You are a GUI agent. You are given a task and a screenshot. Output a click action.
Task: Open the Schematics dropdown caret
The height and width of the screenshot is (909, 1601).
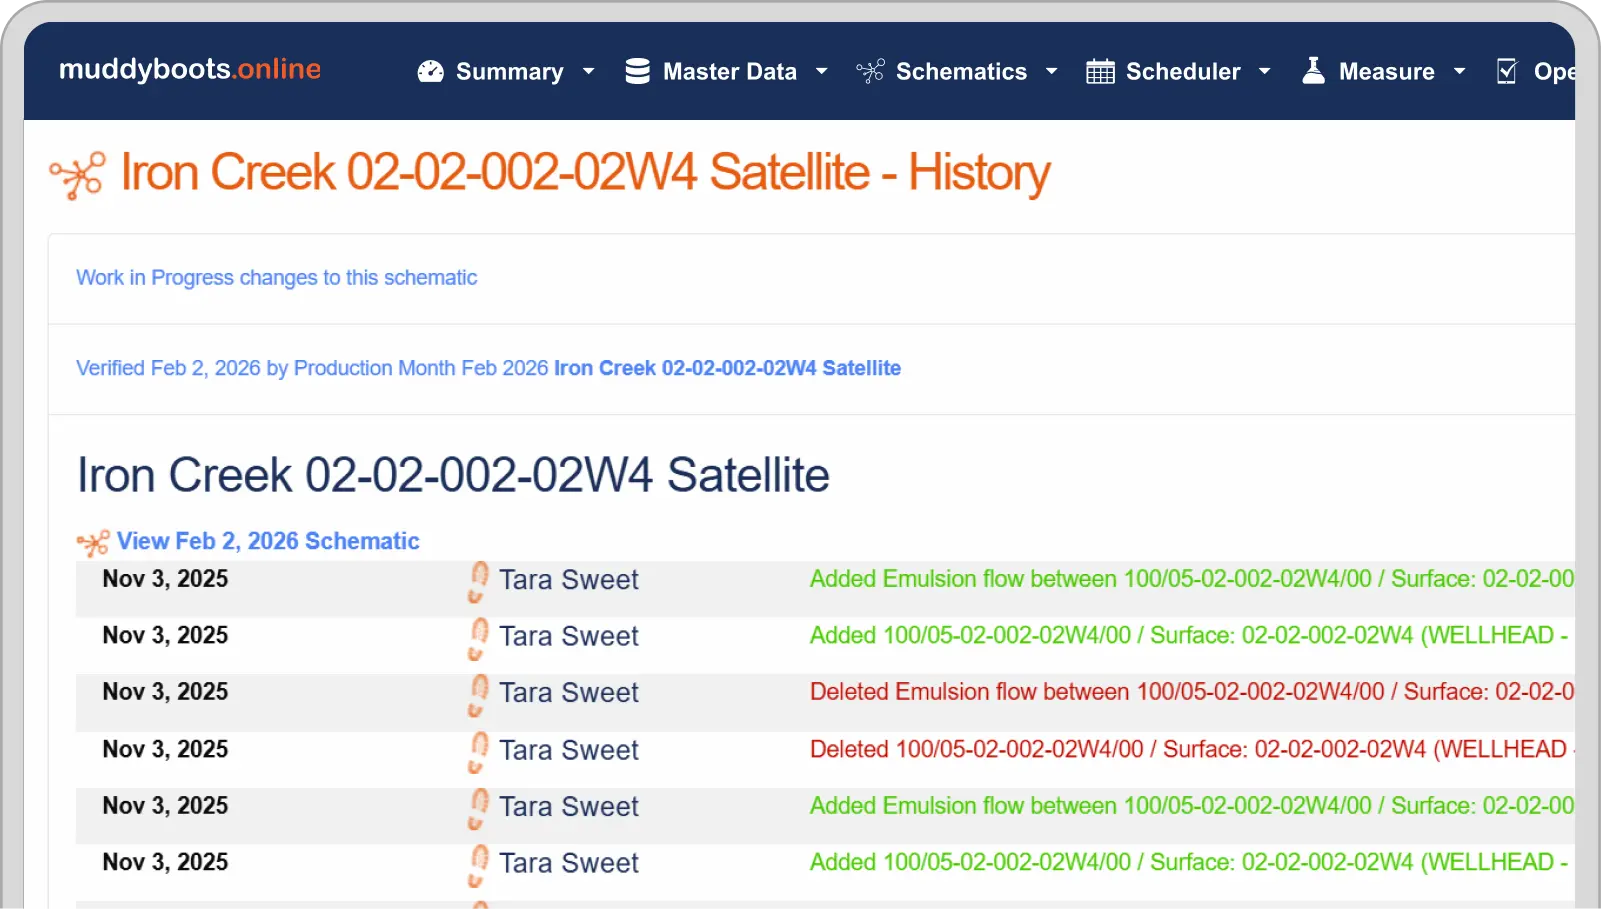[x=1051, y=72]
